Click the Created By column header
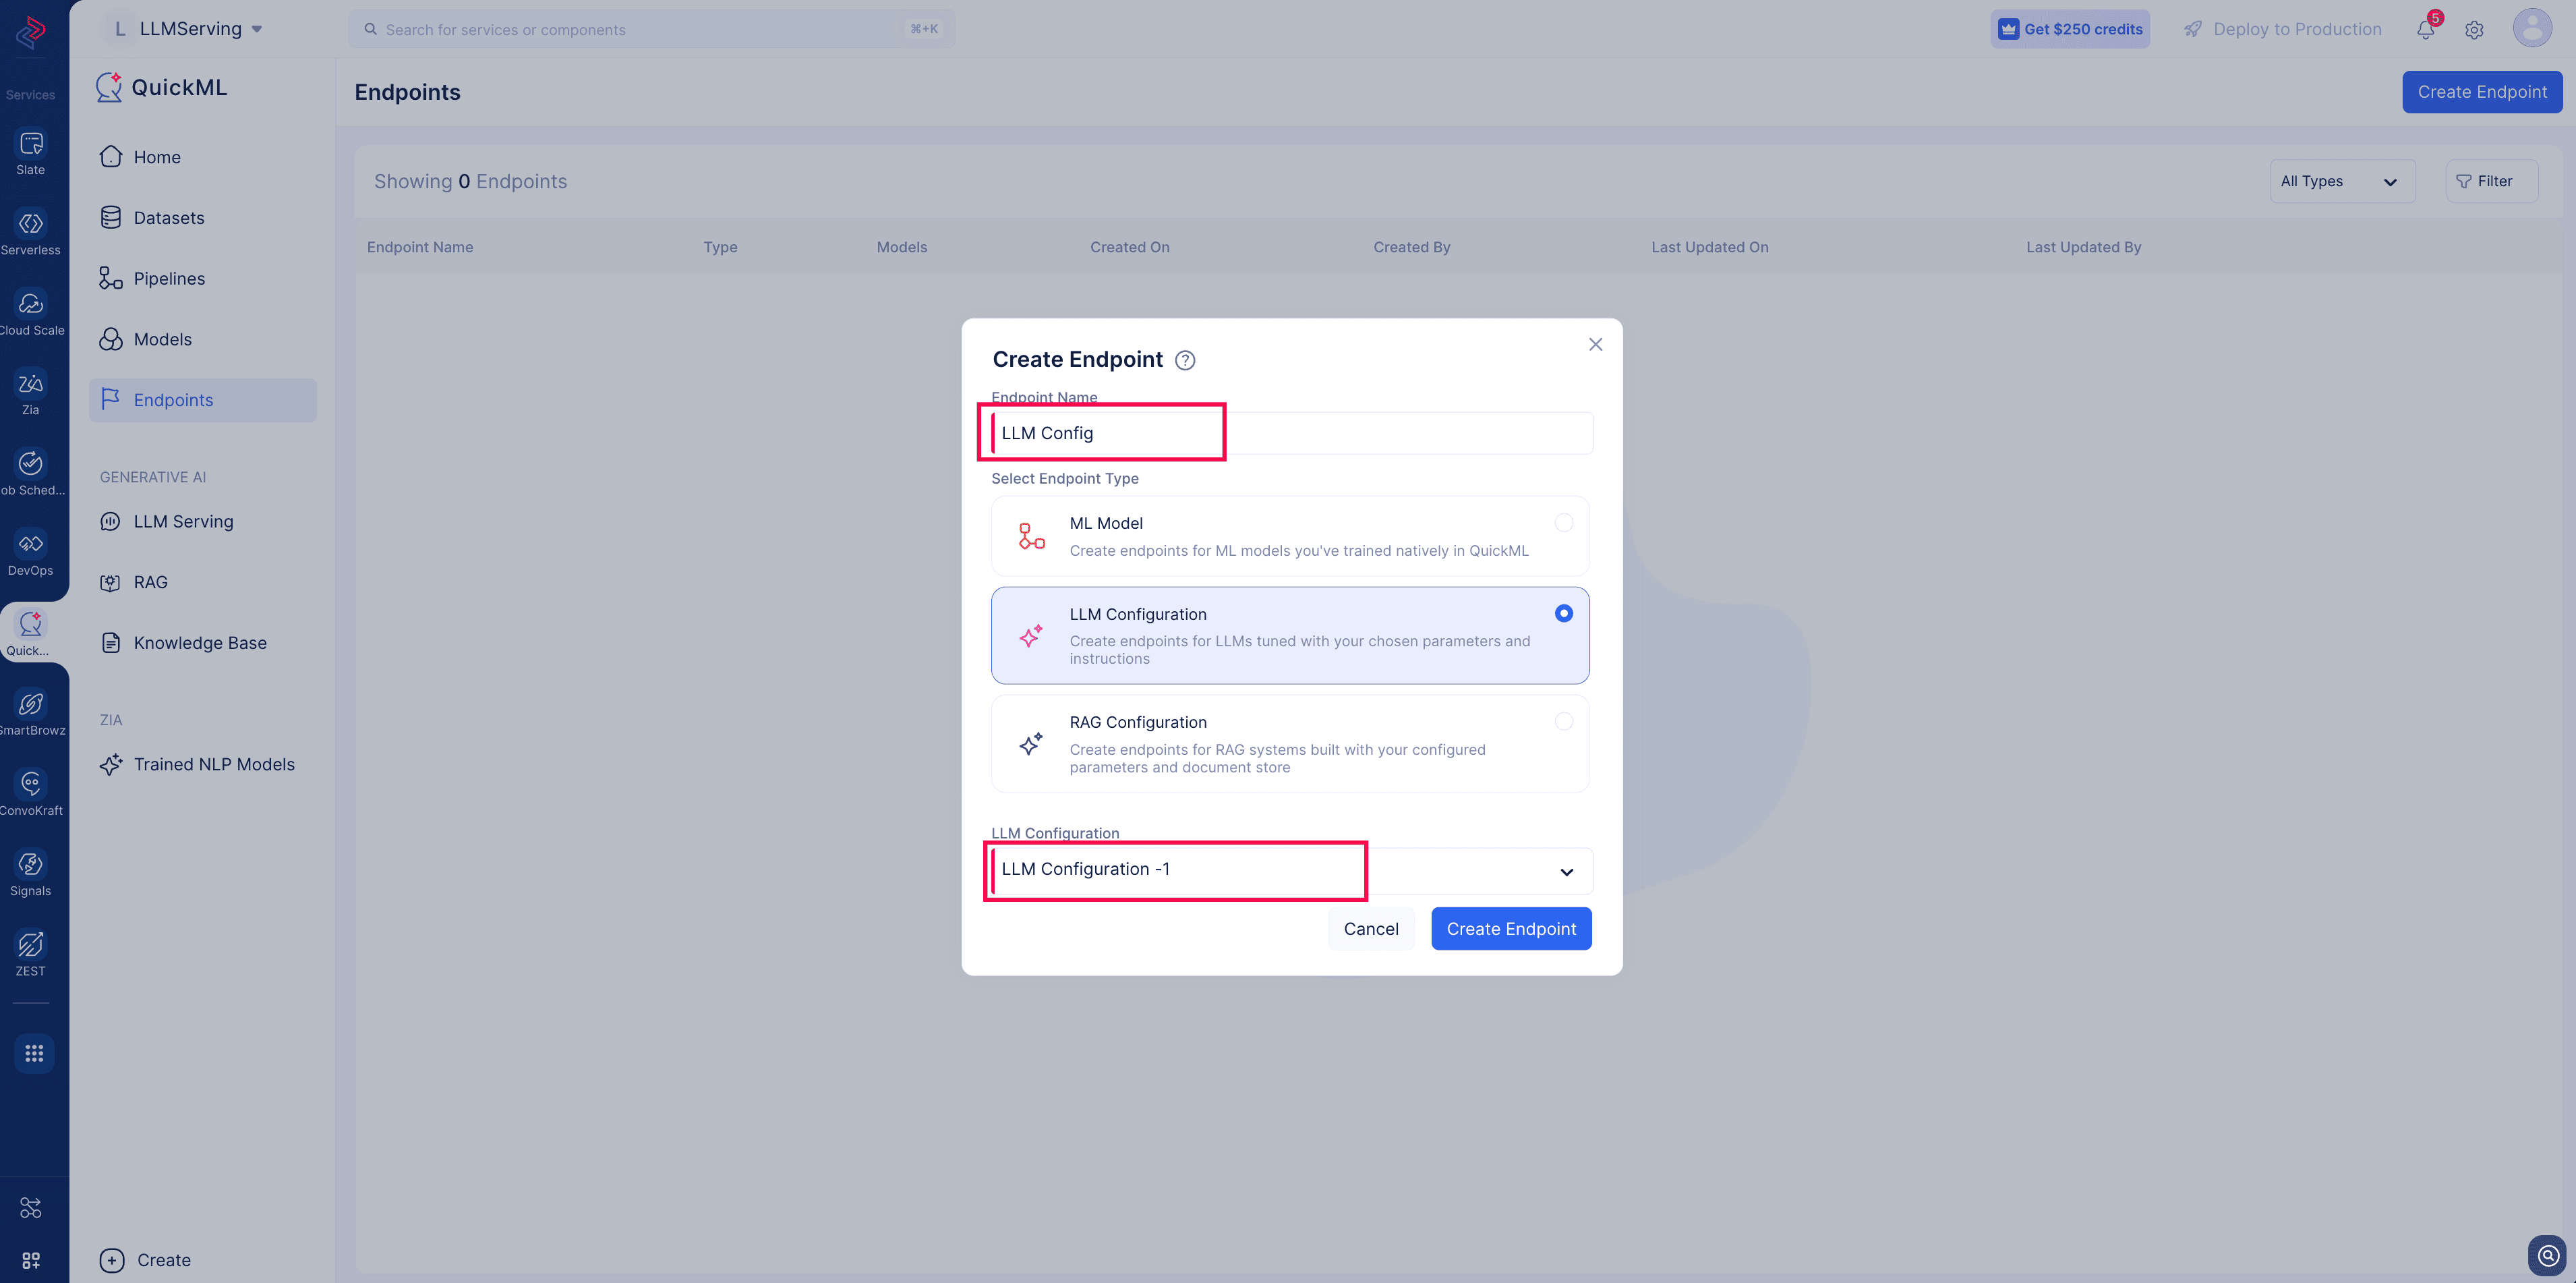Screen dimensions: 2576x1283 coord(1411,247)
